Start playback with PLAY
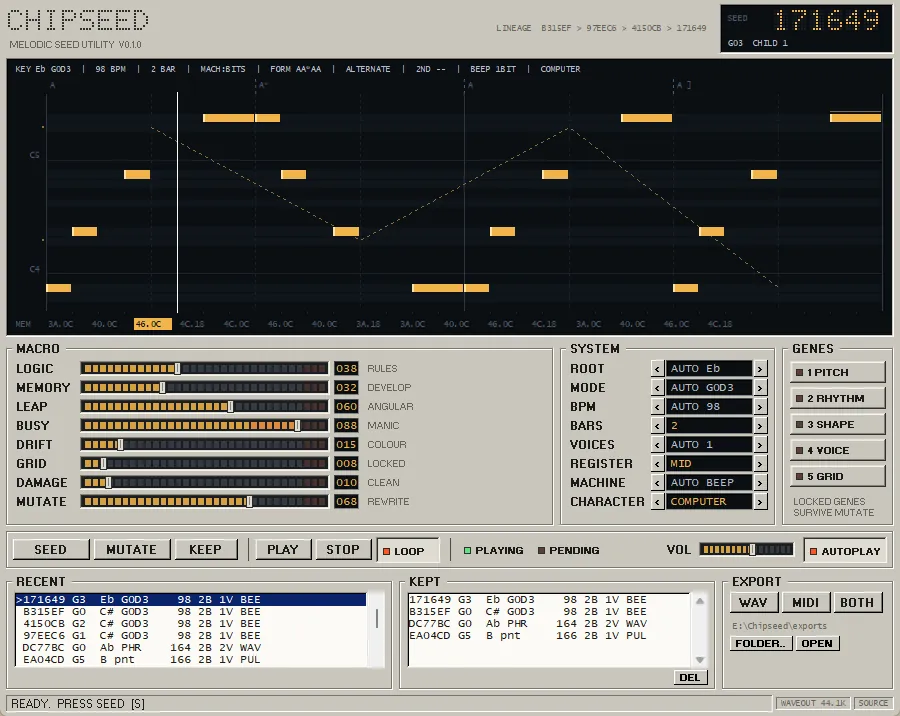The width and height of the screenshot is (900, 716). [282, 549]
